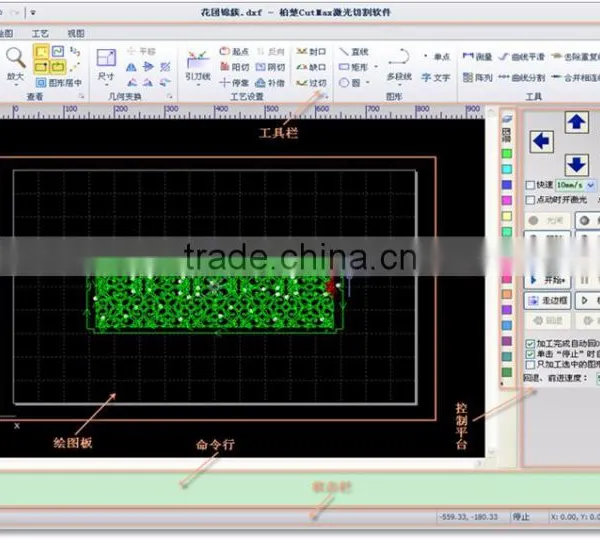Open the 工艺 ribbon tab
This screenshot has height=539, width=600.
tap(40, 34)
